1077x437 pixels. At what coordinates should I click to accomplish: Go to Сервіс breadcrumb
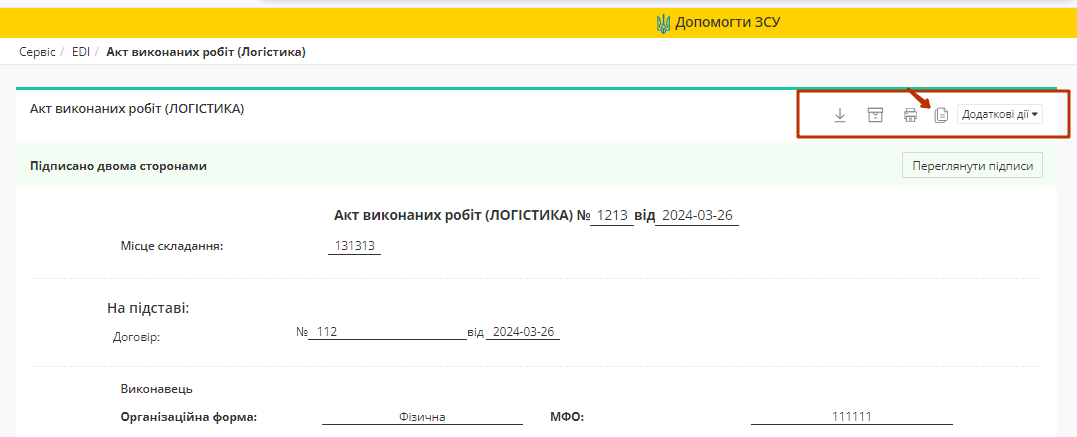(x=37, y=52)
